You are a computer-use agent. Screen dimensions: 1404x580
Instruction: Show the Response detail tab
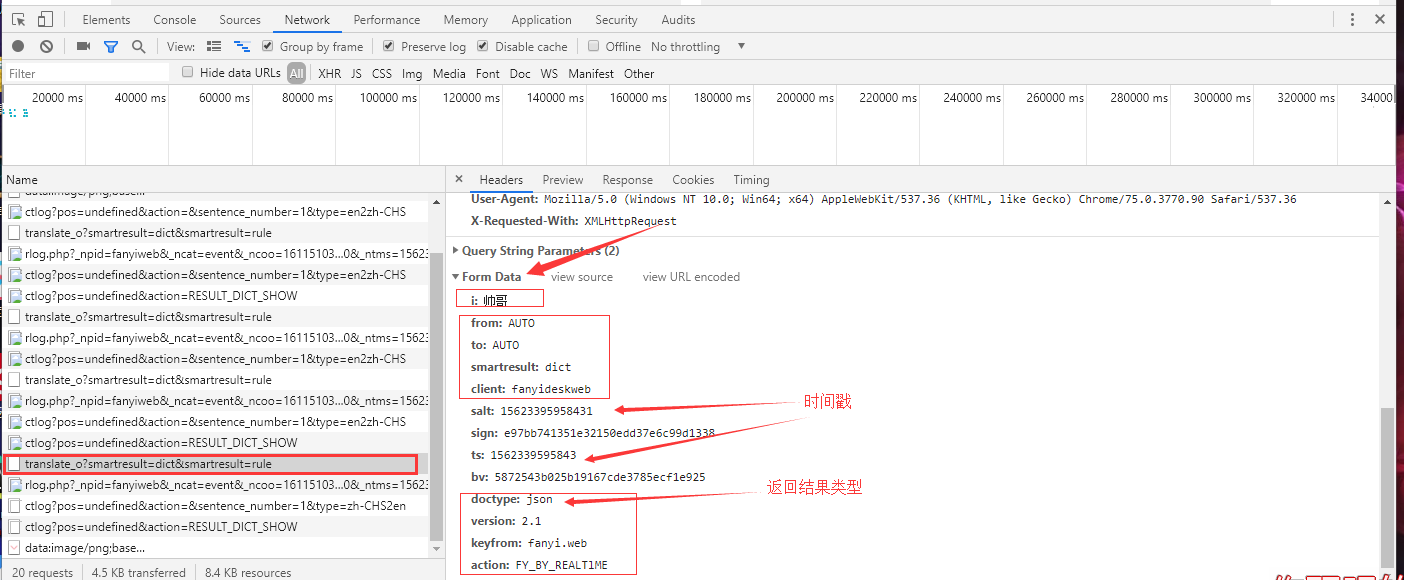(628, 180)
